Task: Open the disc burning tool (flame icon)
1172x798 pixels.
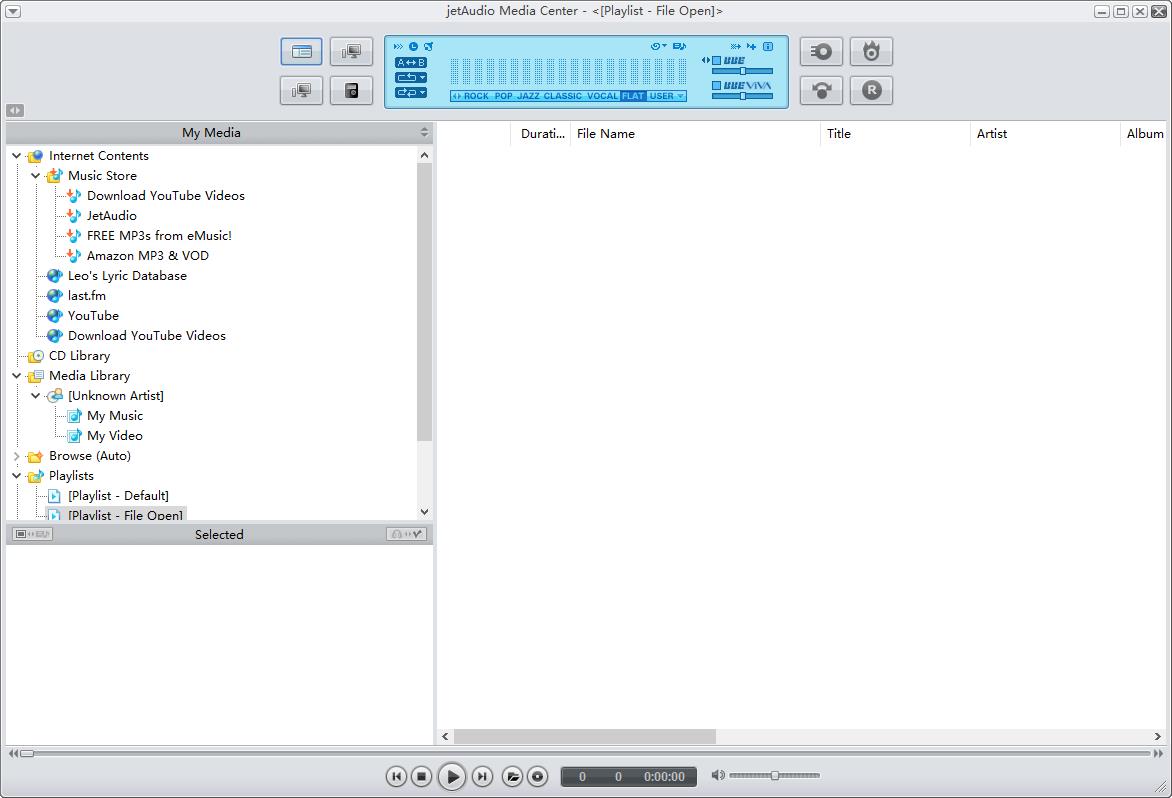Action: pyautogui.click(x=871, y=51)
